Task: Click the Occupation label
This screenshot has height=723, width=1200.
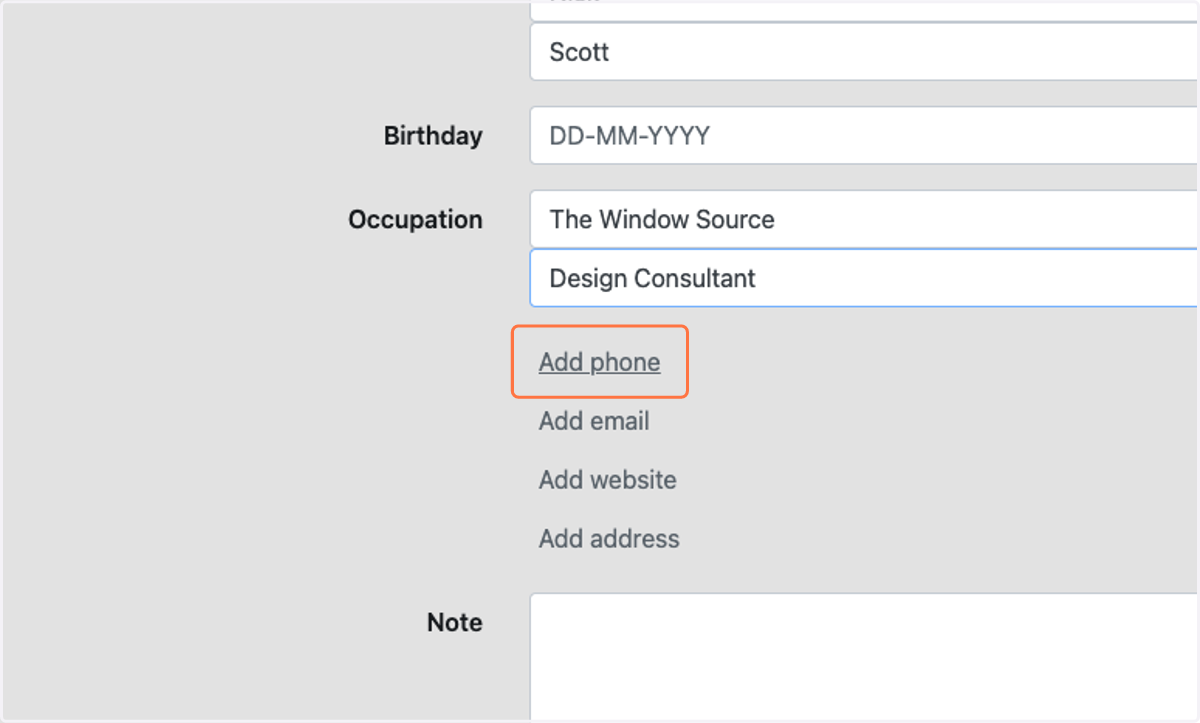Action: coord(415,220)
